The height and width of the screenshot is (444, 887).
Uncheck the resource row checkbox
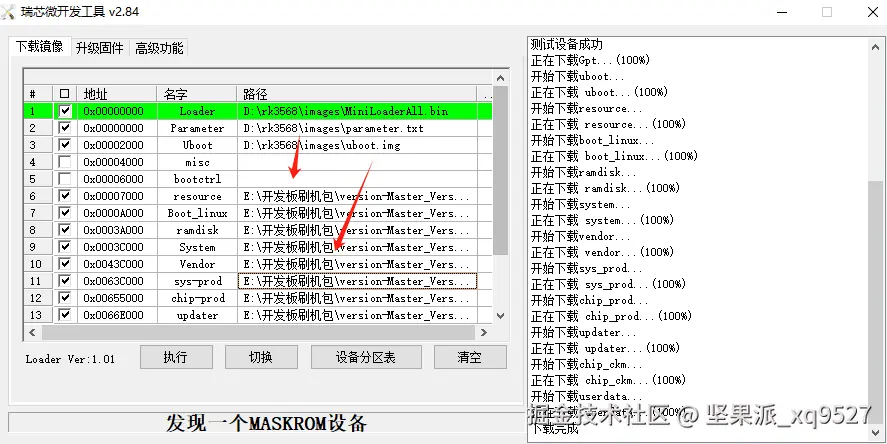click(x=65, y=196)
